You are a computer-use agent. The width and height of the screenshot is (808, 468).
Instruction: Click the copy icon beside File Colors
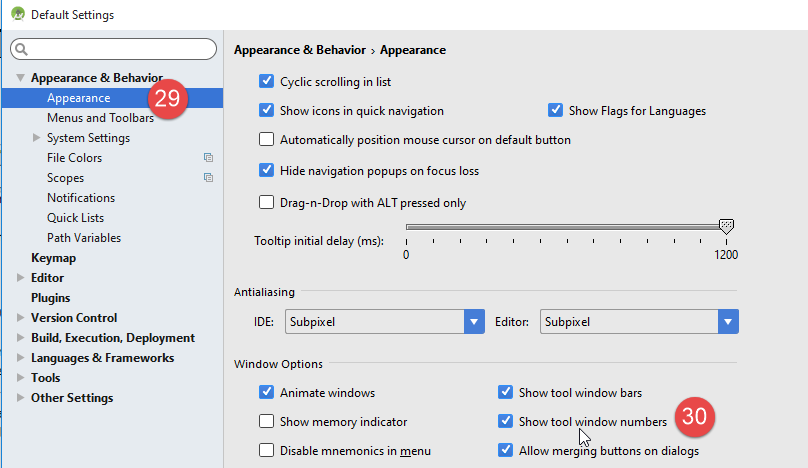(208, 158)
